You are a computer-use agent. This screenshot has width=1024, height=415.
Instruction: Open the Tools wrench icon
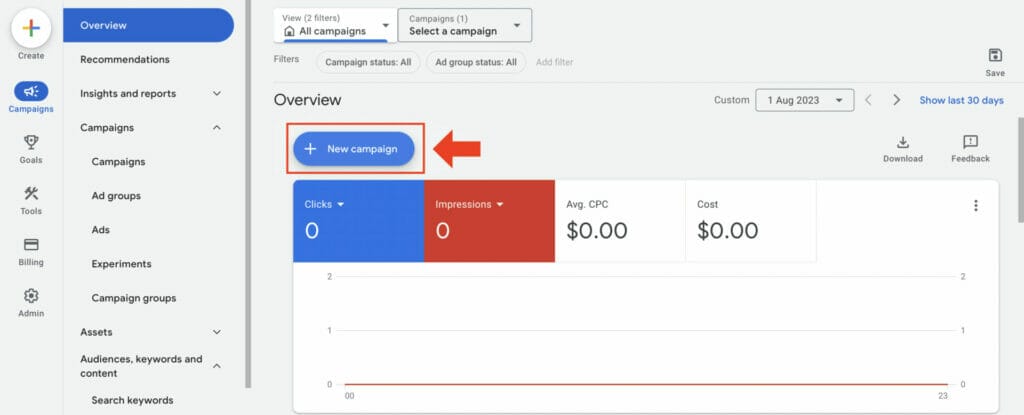point(31,193)
